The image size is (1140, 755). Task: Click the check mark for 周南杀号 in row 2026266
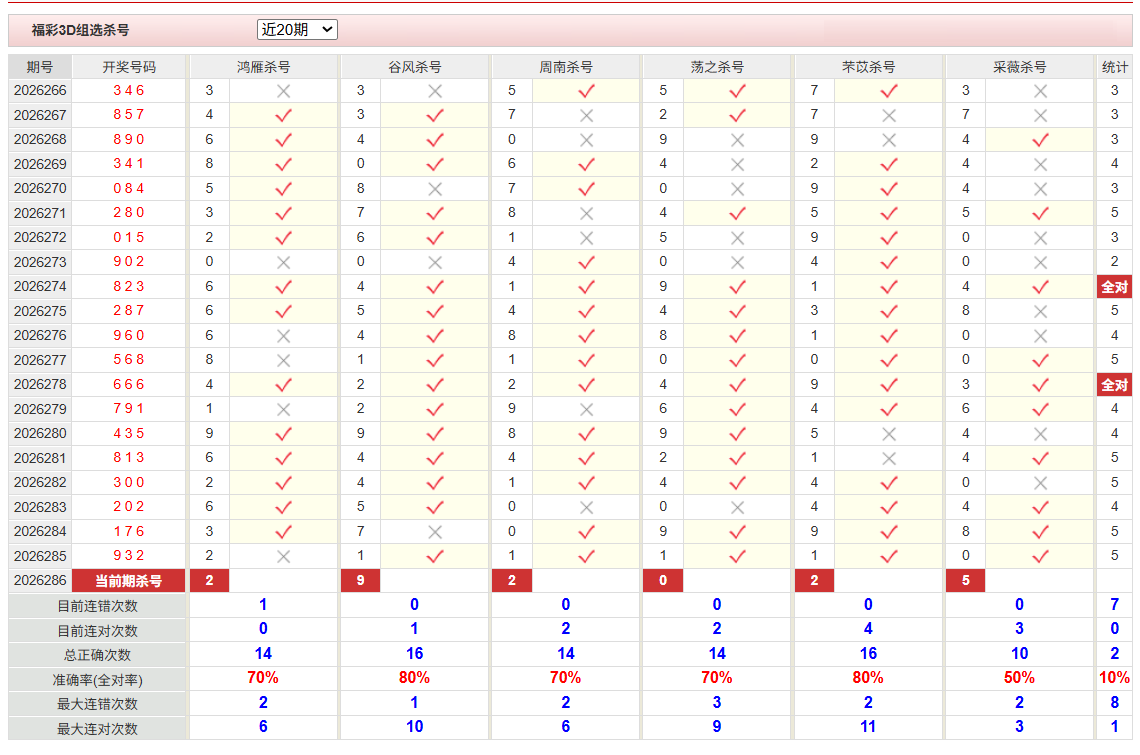pos(586,91)
